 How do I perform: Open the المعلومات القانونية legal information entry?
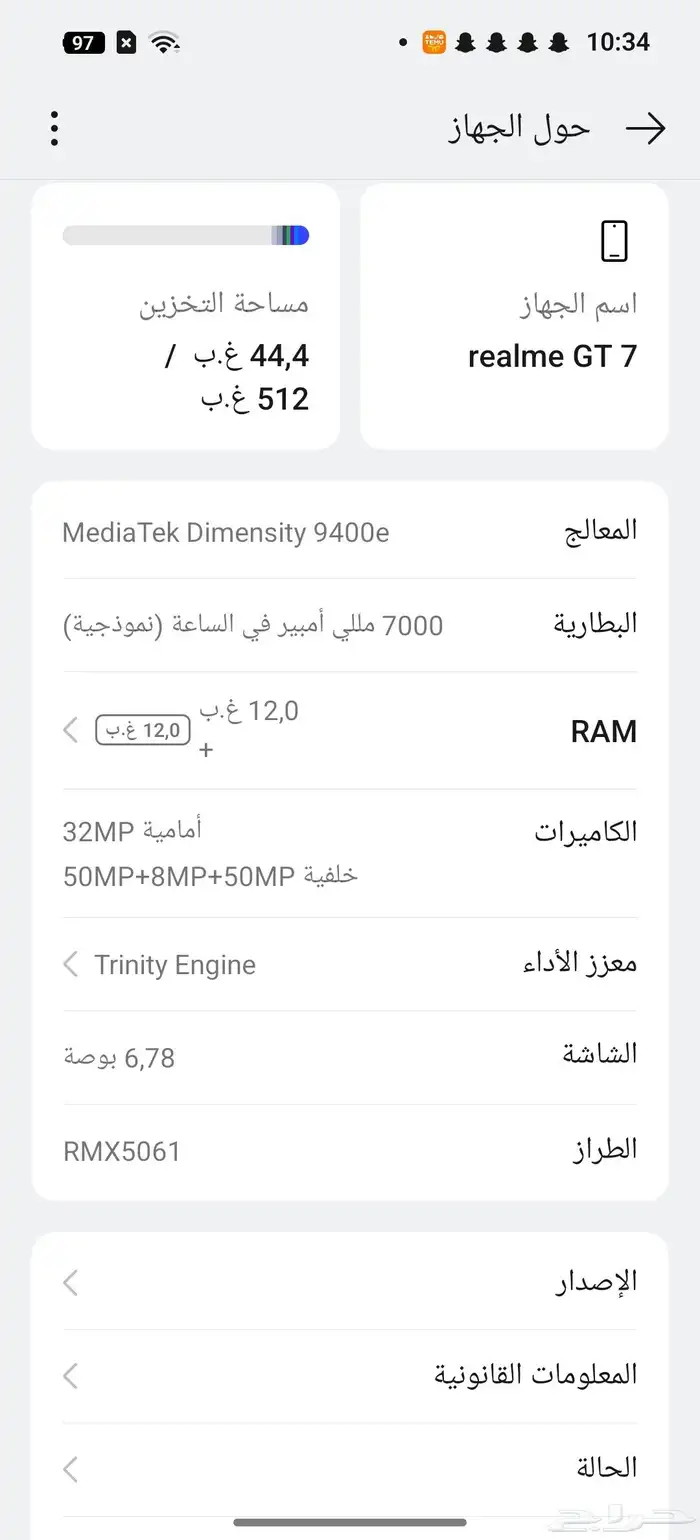pyautogui.click(x=350, y=1375)
